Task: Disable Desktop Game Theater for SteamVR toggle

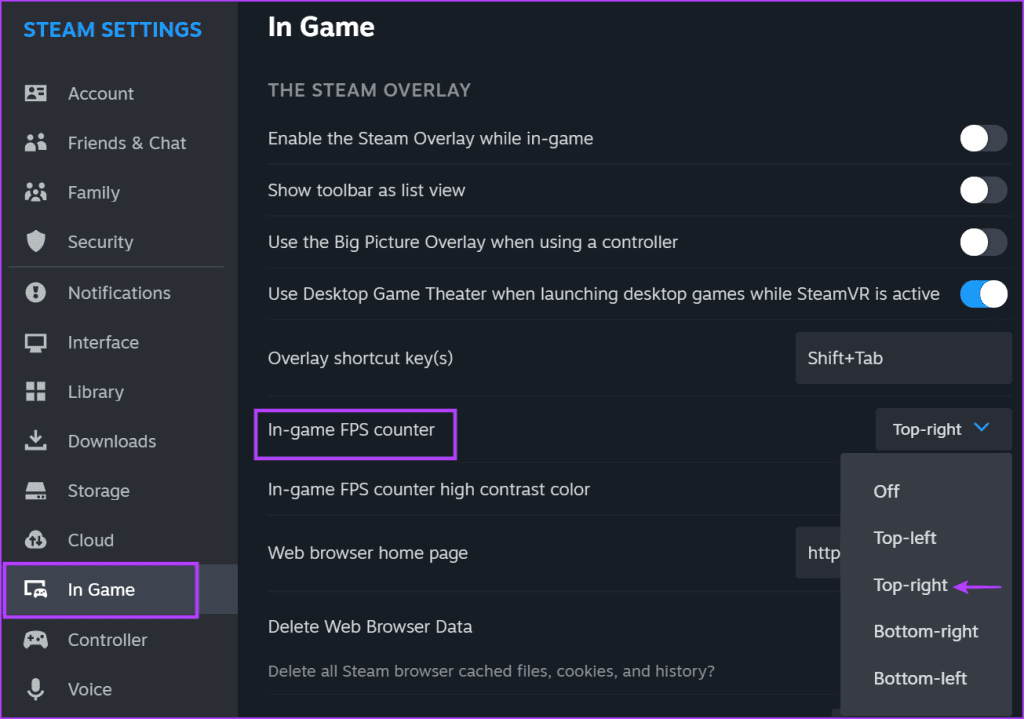Action: (x=983, y=294)
